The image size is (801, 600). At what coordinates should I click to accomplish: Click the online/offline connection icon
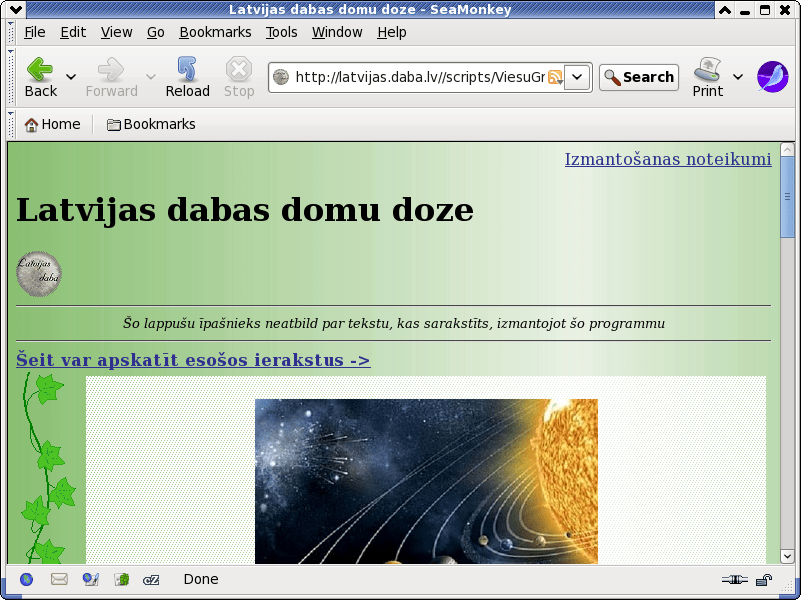click(x=735, y=580)
